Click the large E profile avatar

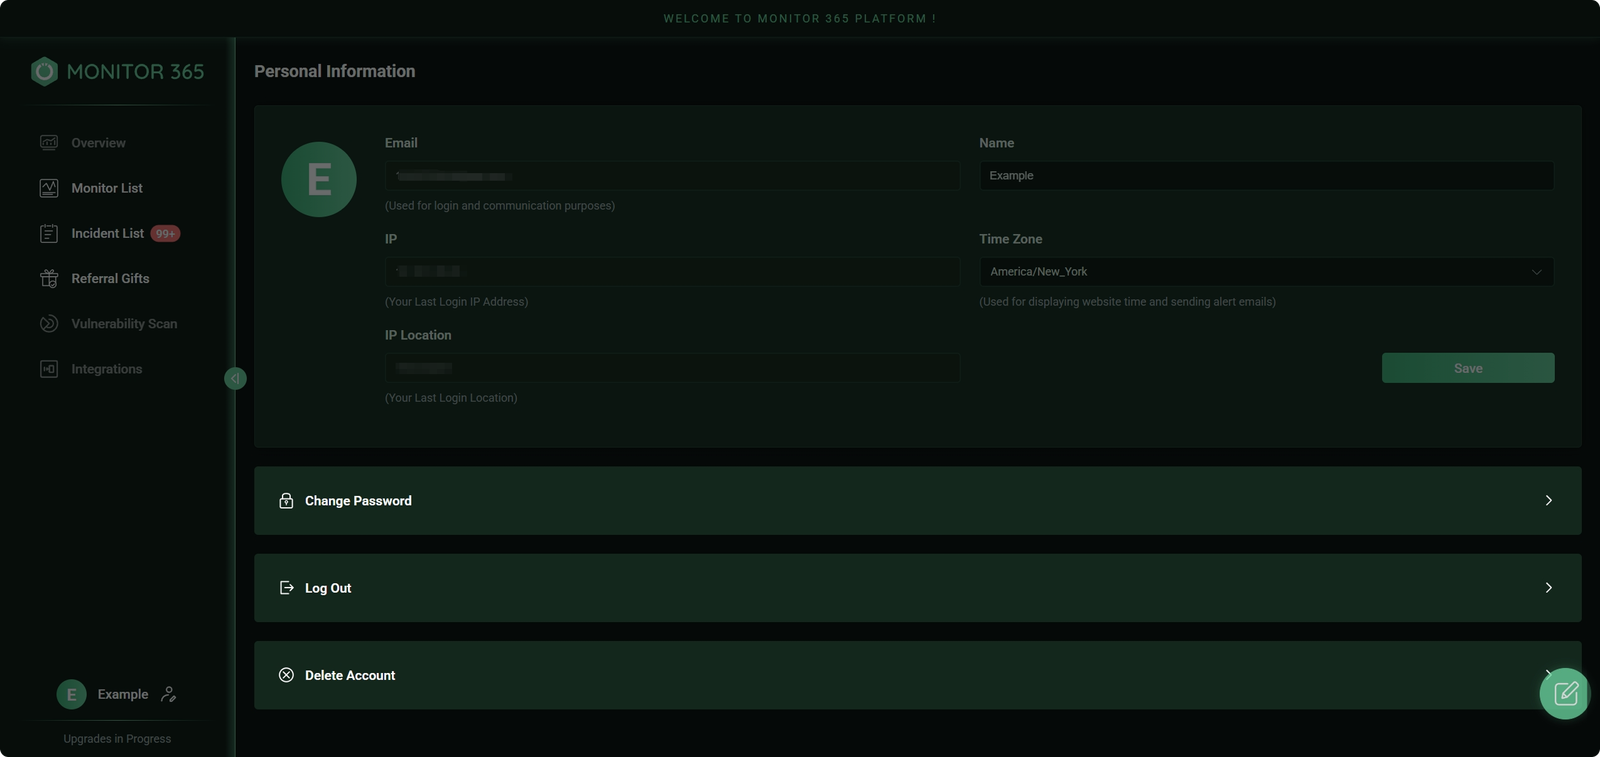pos(319,180)
